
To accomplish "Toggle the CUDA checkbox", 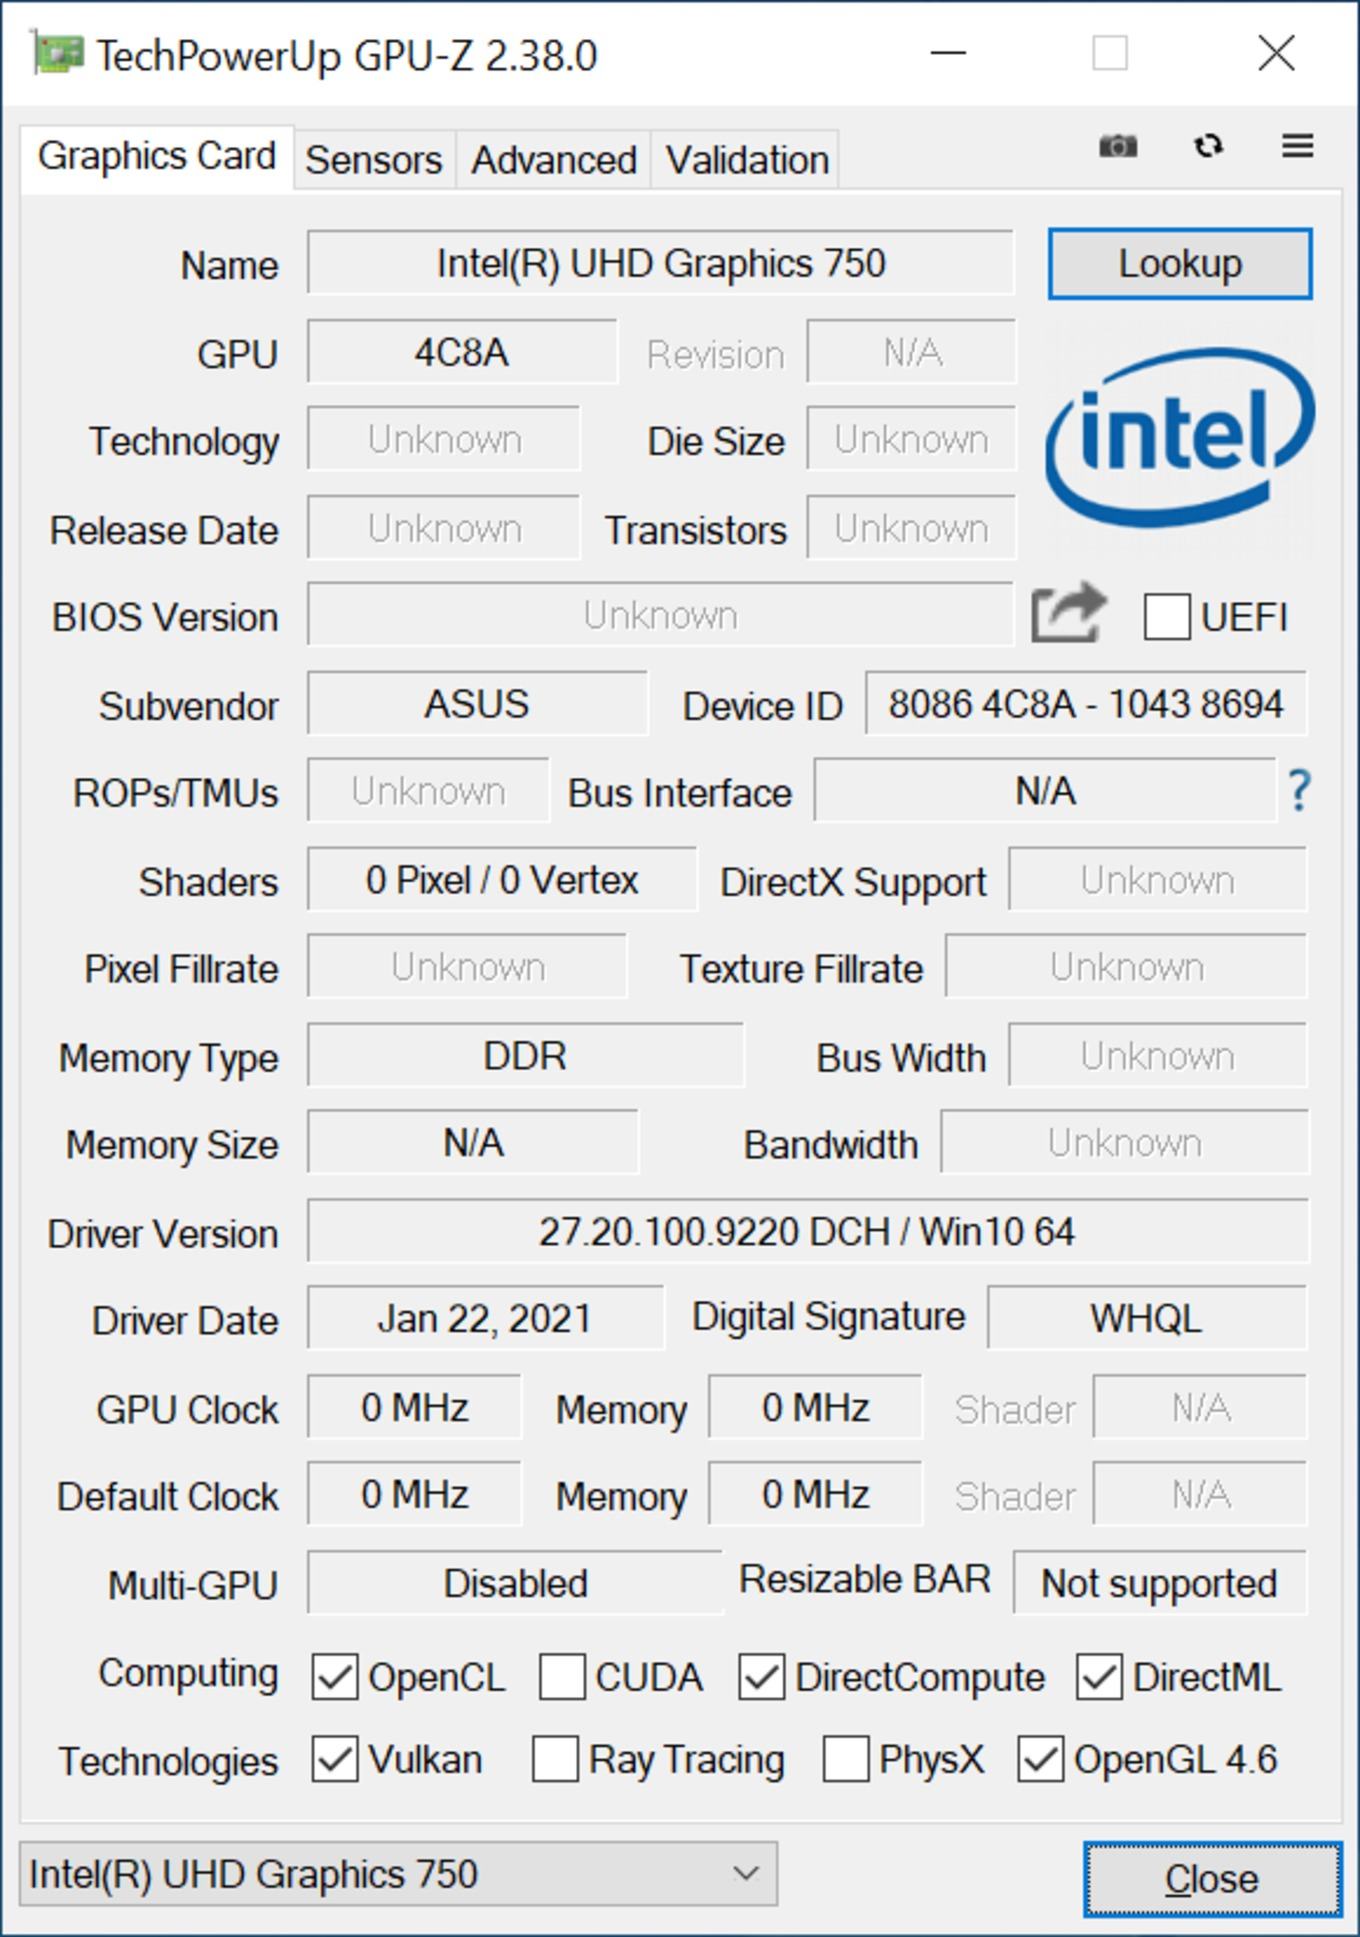I will click(x=562, y=1677).
